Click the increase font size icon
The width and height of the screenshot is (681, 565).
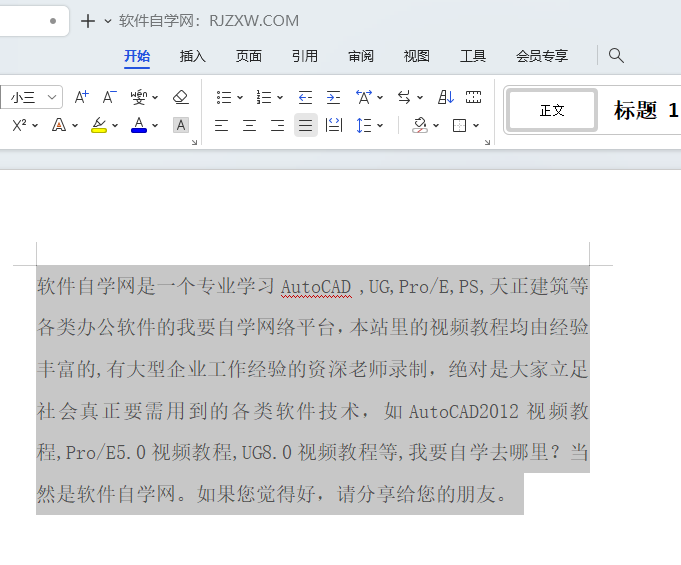point(81,97)
